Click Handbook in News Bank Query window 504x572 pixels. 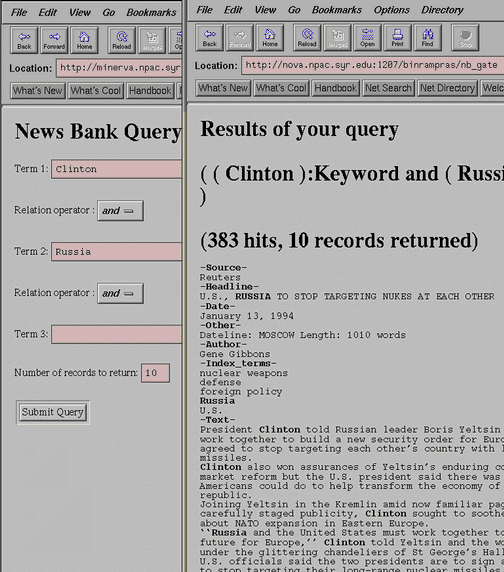coord(150,90)
